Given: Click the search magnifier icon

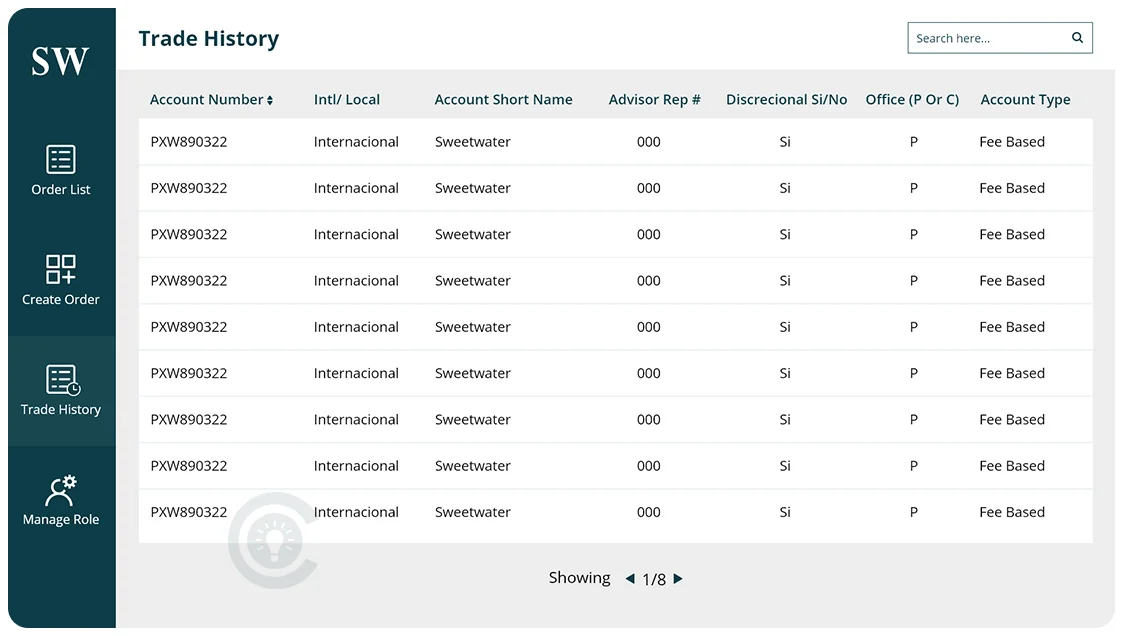Looking at the screenshot, I should click(x=1077, y=38).
